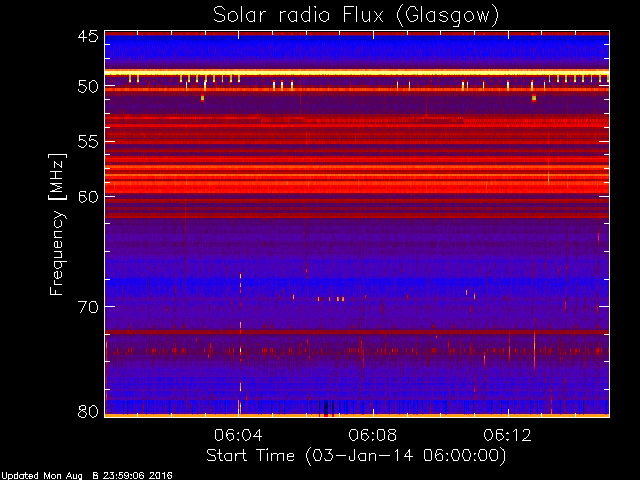Click the plot title 'Solar radio Flux (Glasgow)'
This screenshot has width=640, height=480.
click(356, 15)
